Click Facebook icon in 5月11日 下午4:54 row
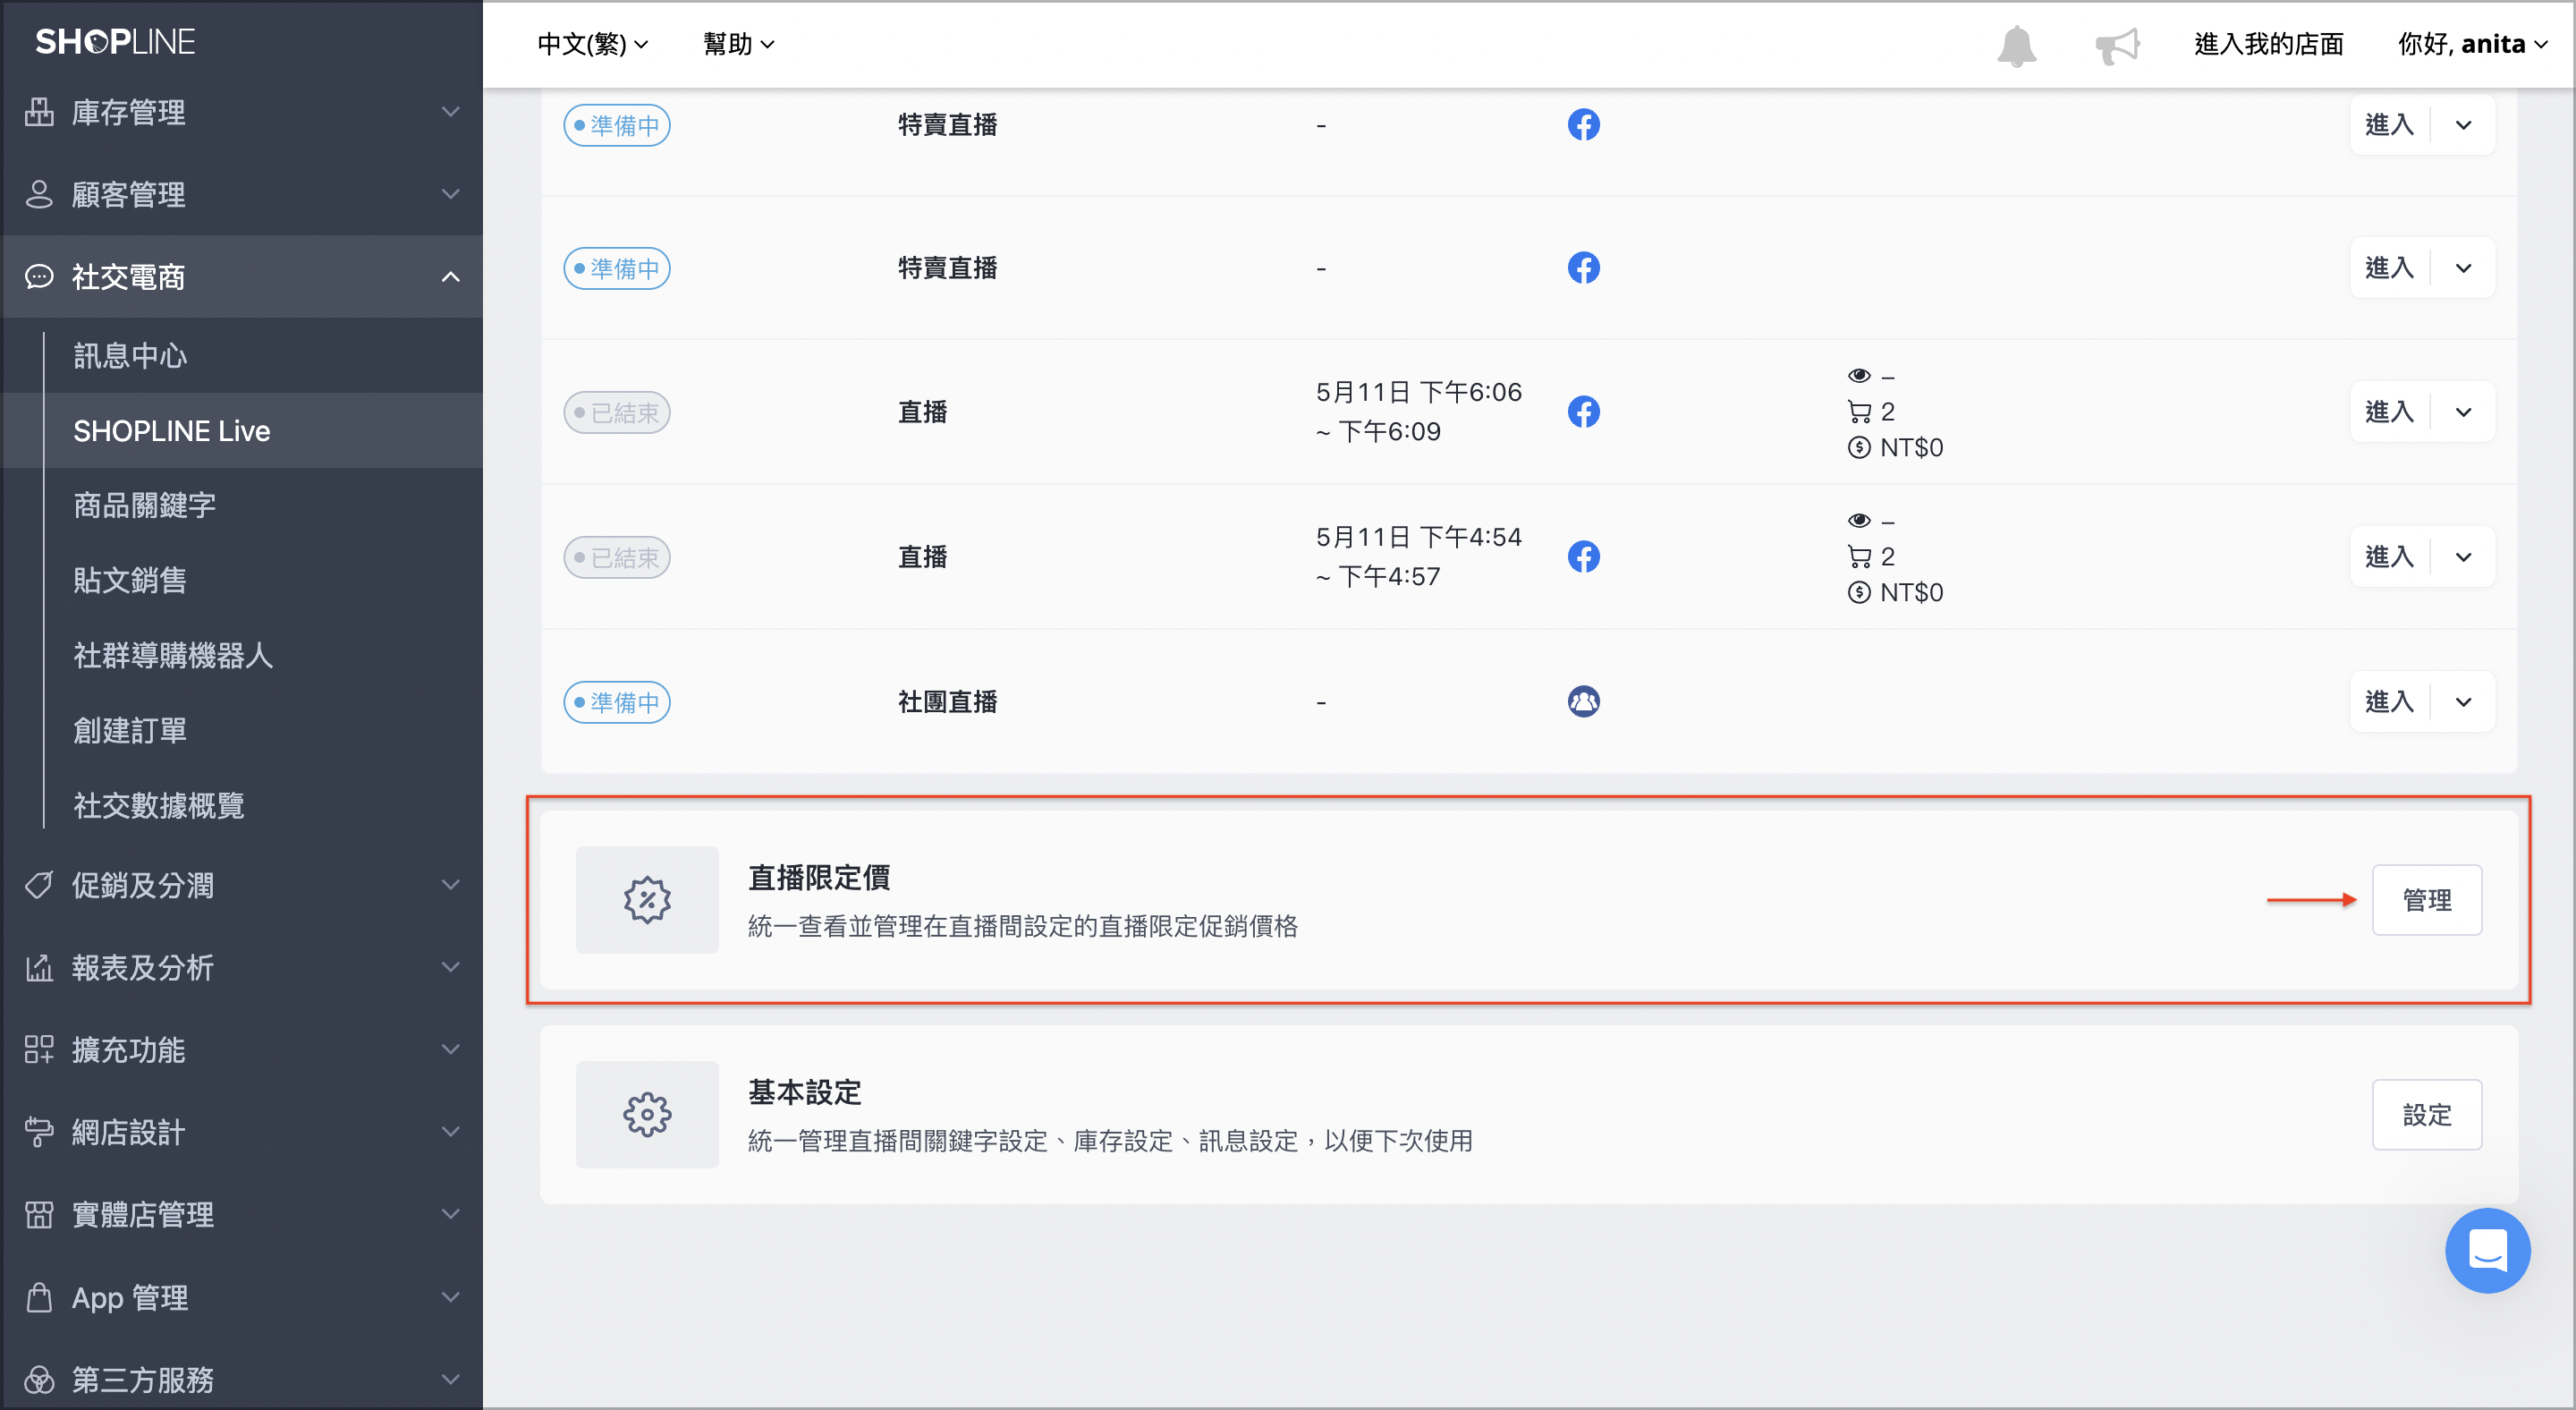 click(x=1583, y=557)
